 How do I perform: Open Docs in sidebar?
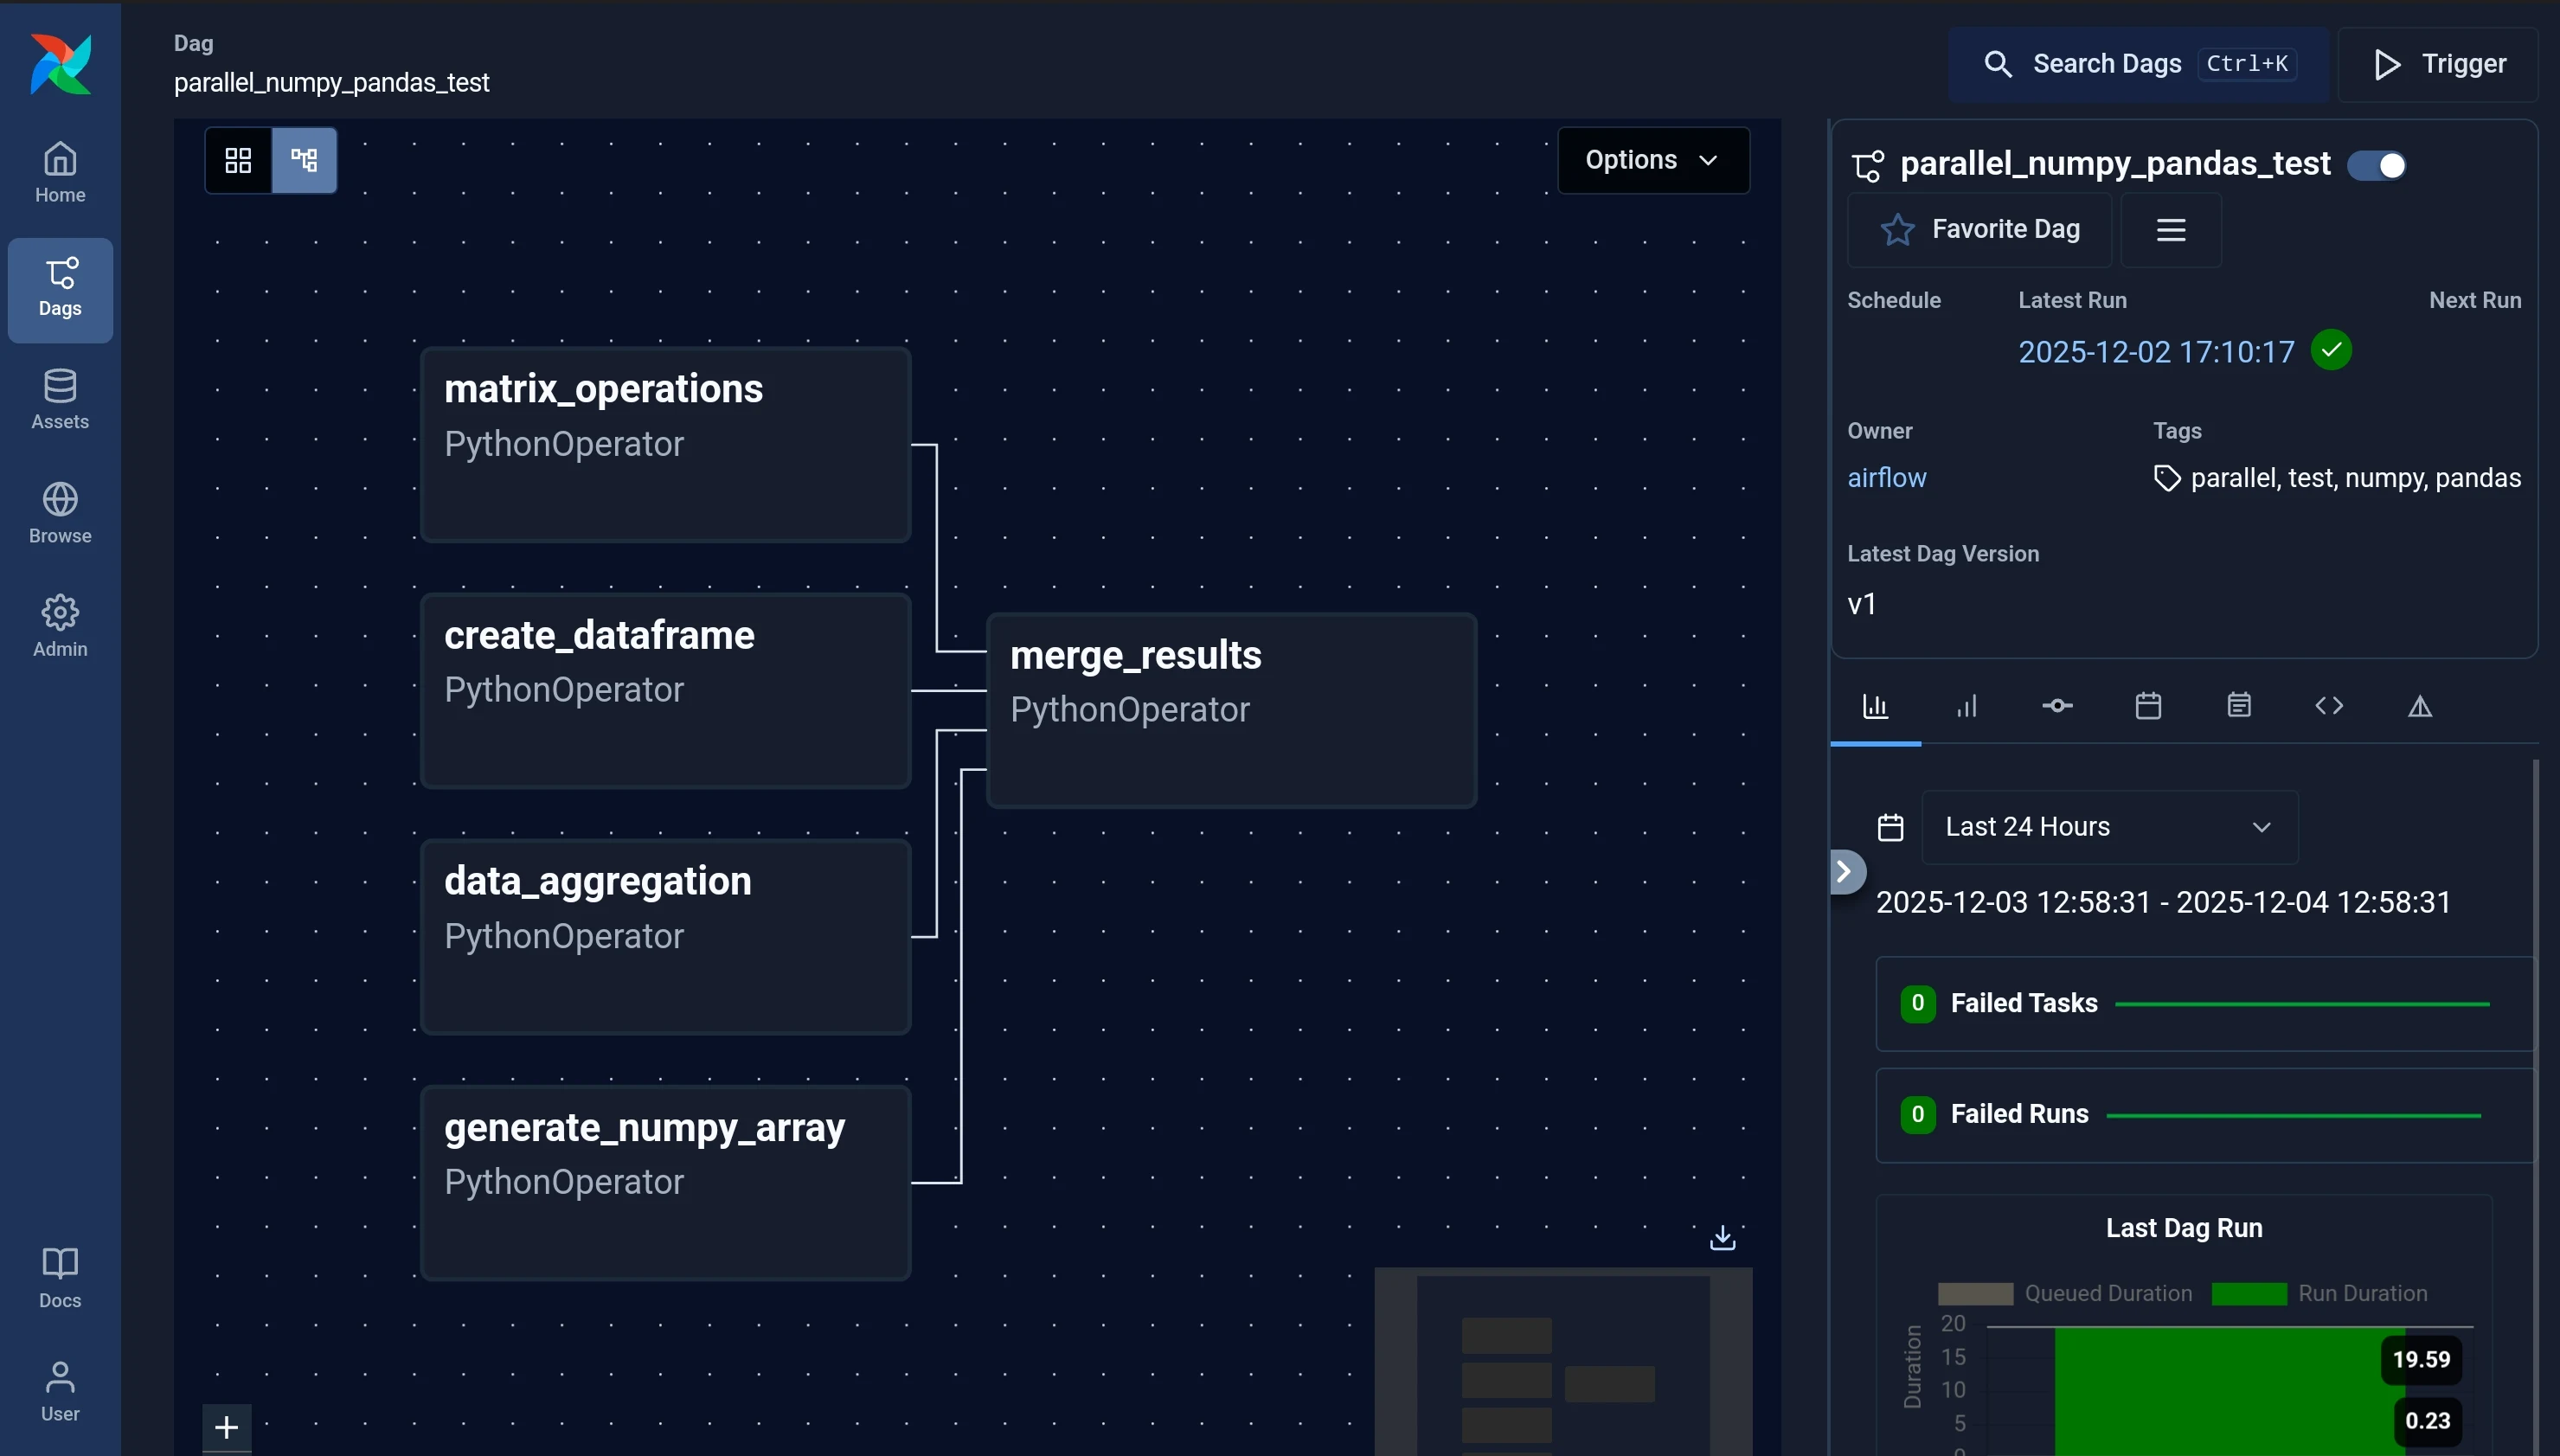(60, 1278)
